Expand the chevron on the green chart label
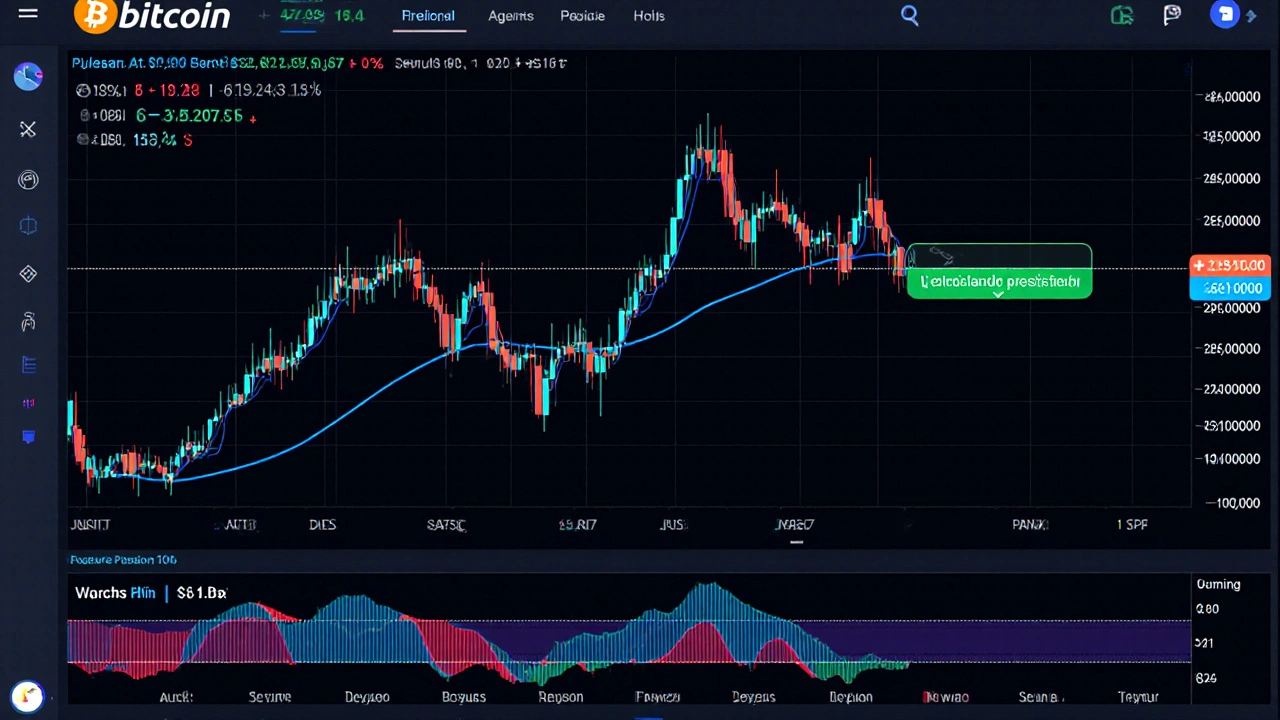 [x=998, y=294]
